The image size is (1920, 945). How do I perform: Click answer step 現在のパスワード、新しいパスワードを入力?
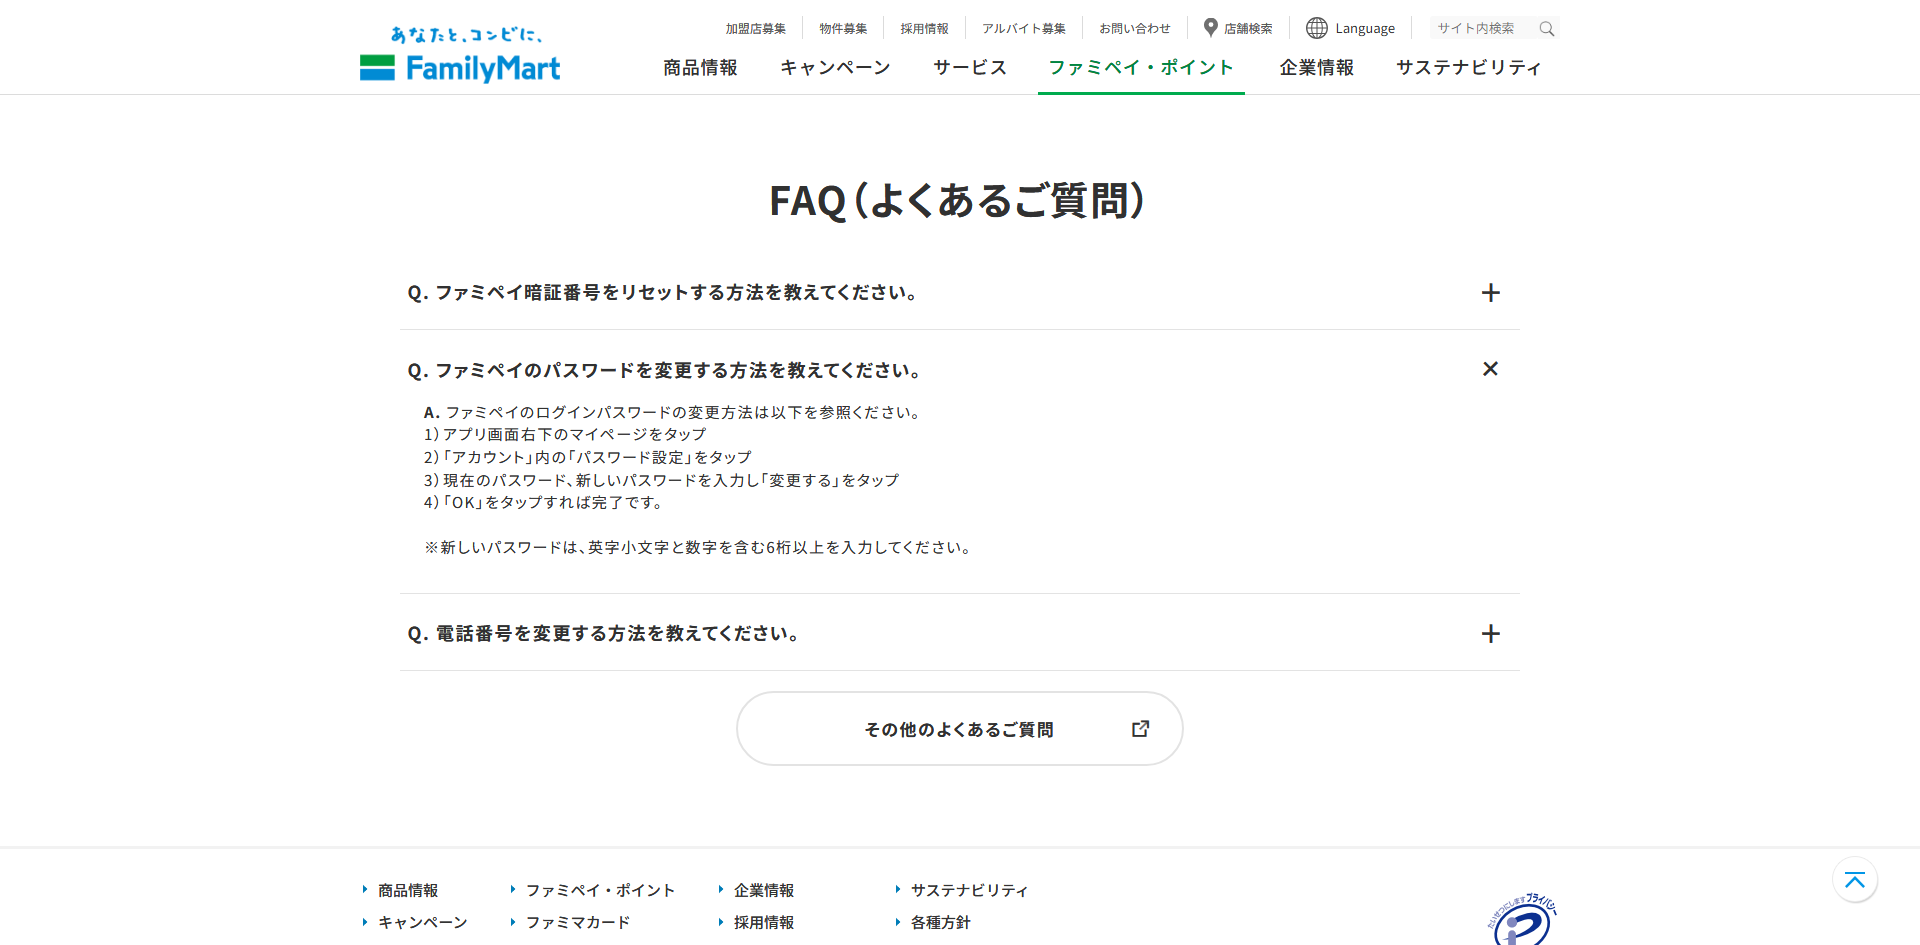click(x=662, y=480)
